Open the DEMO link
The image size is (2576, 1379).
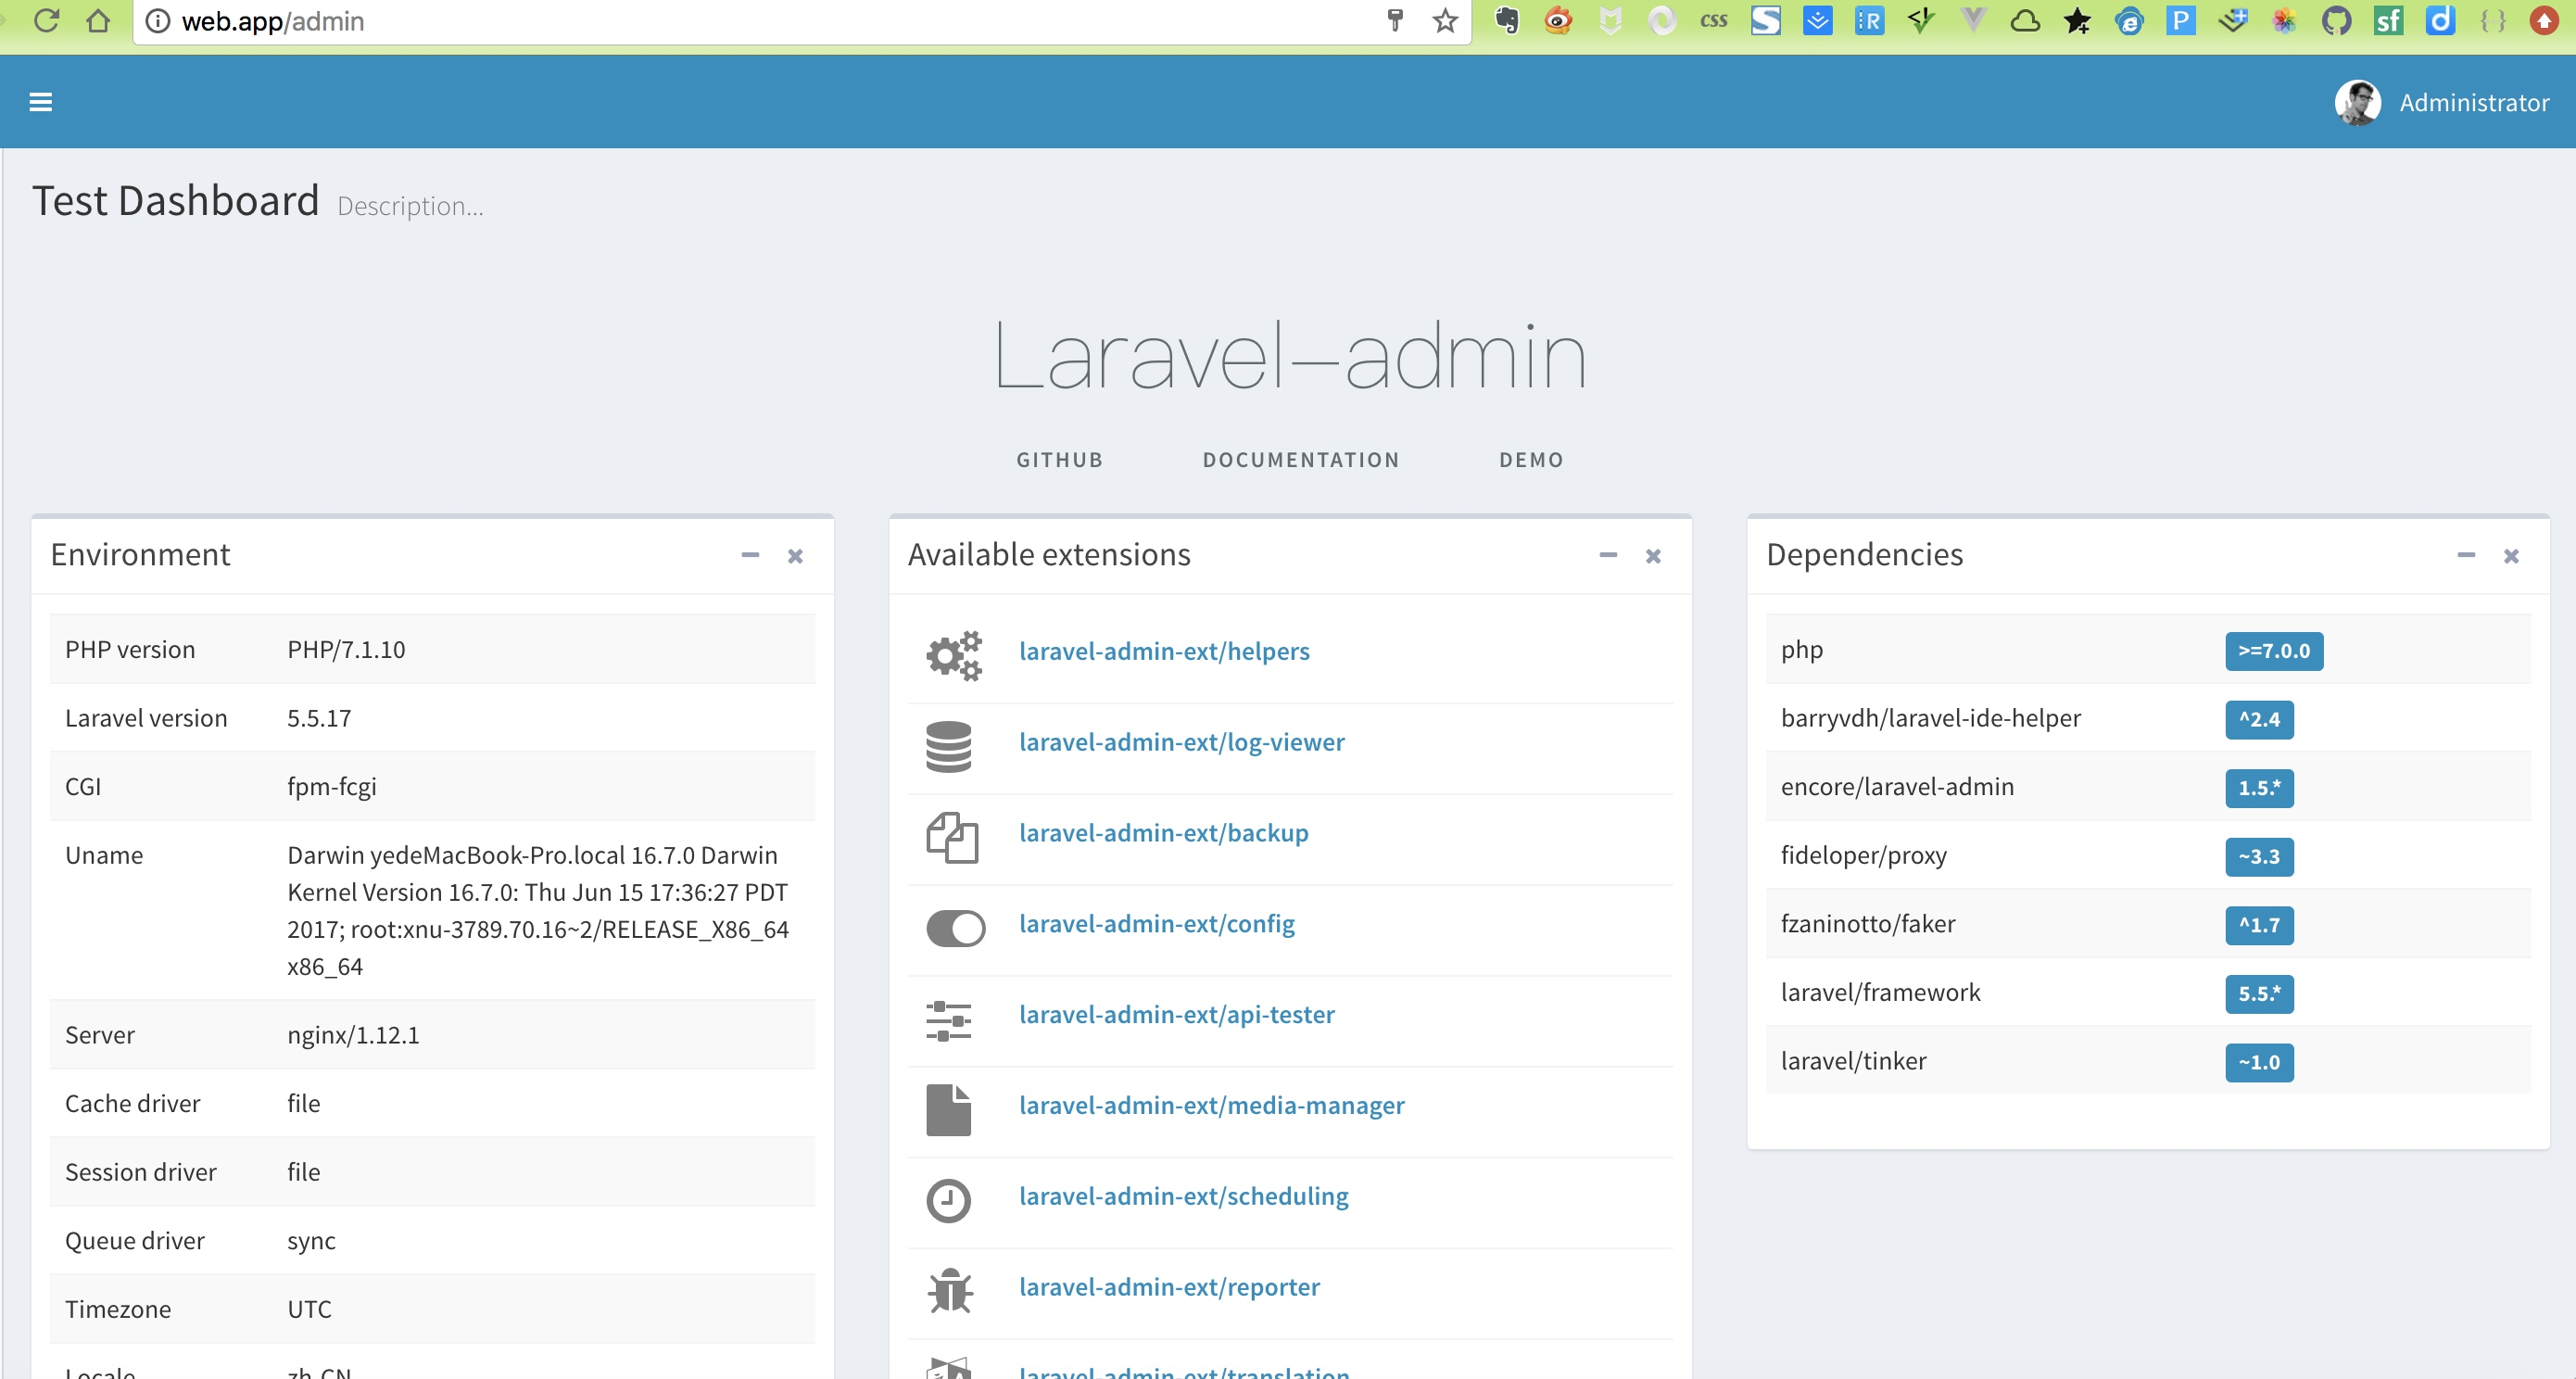point(1531,460)
